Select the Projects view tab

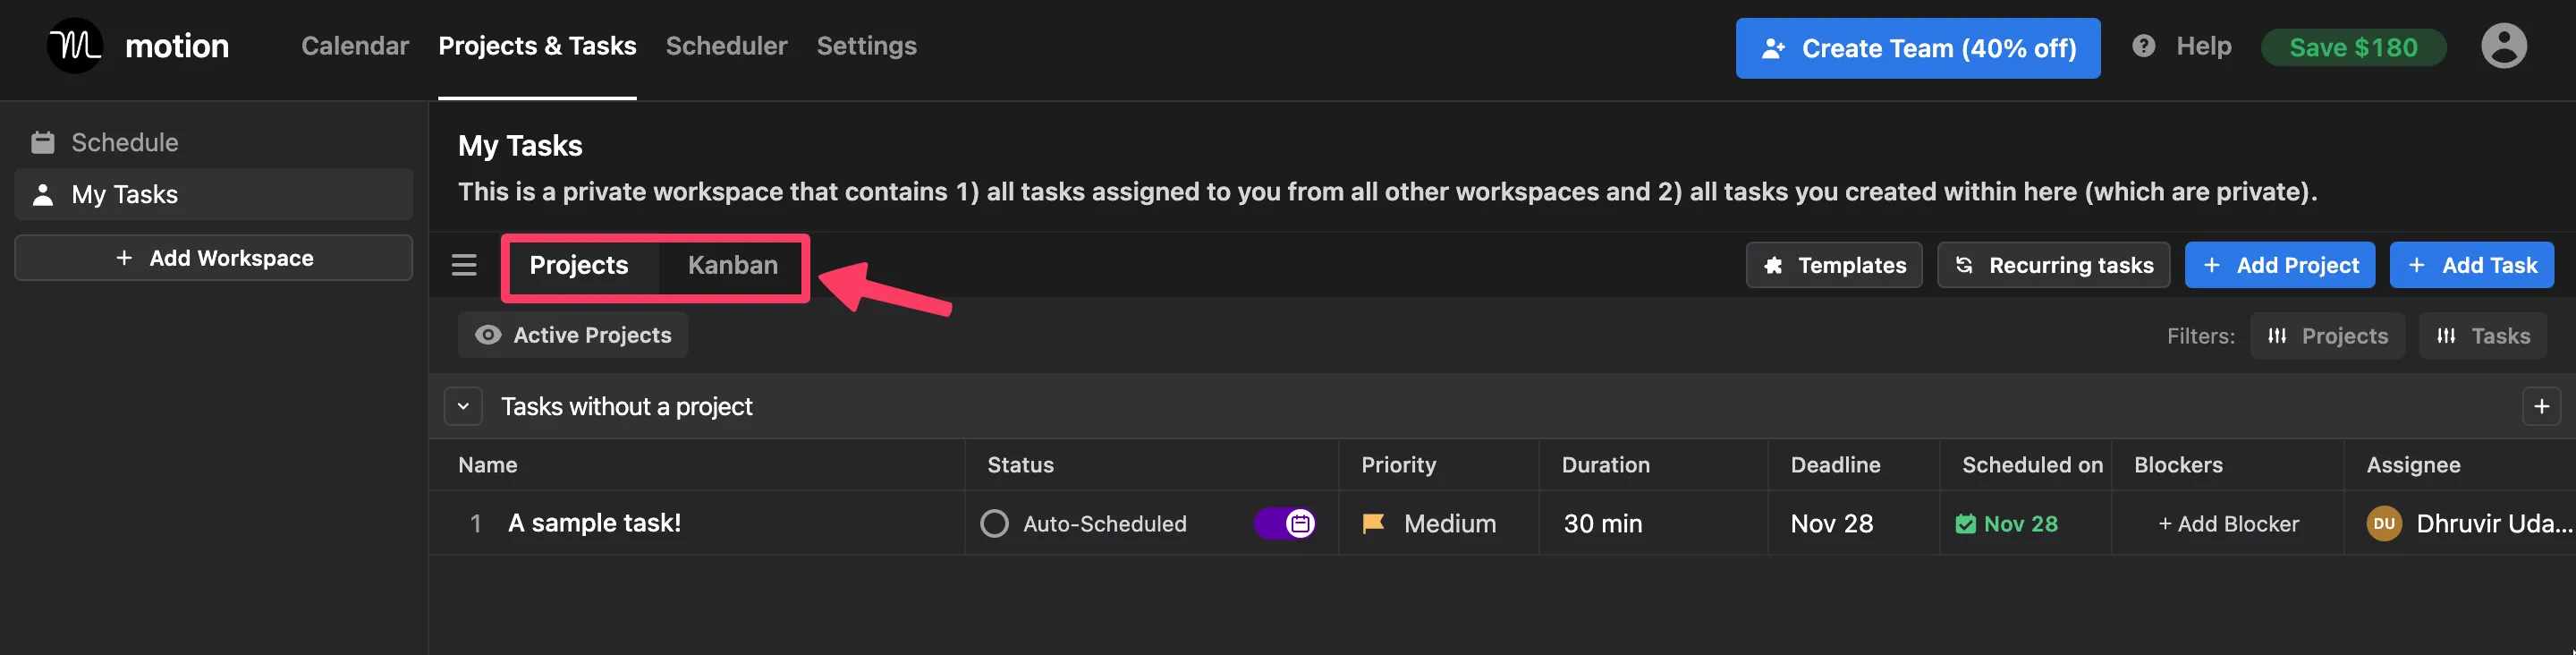pyautogui.click(x=578, y=265)
